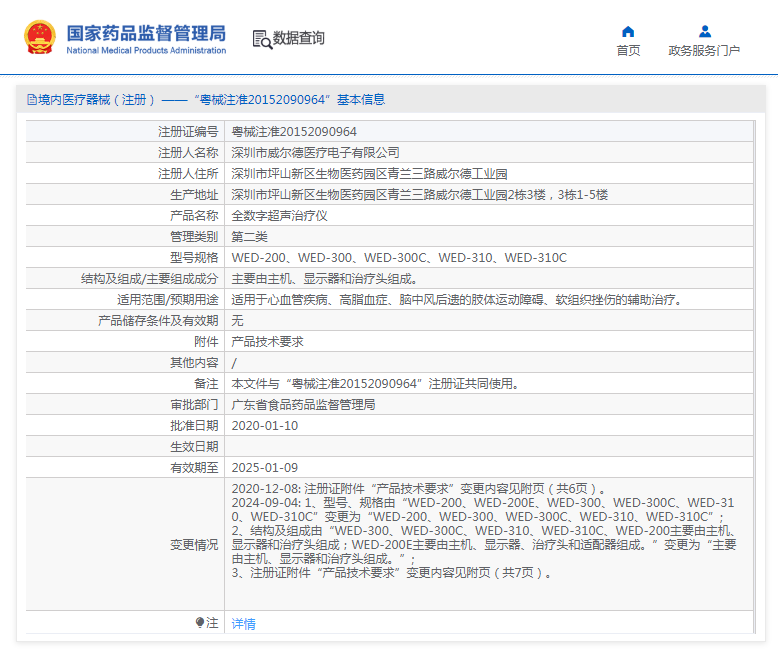The image size is (778, 652).
Task: Click the 首页 label
Action: (628, 51)
